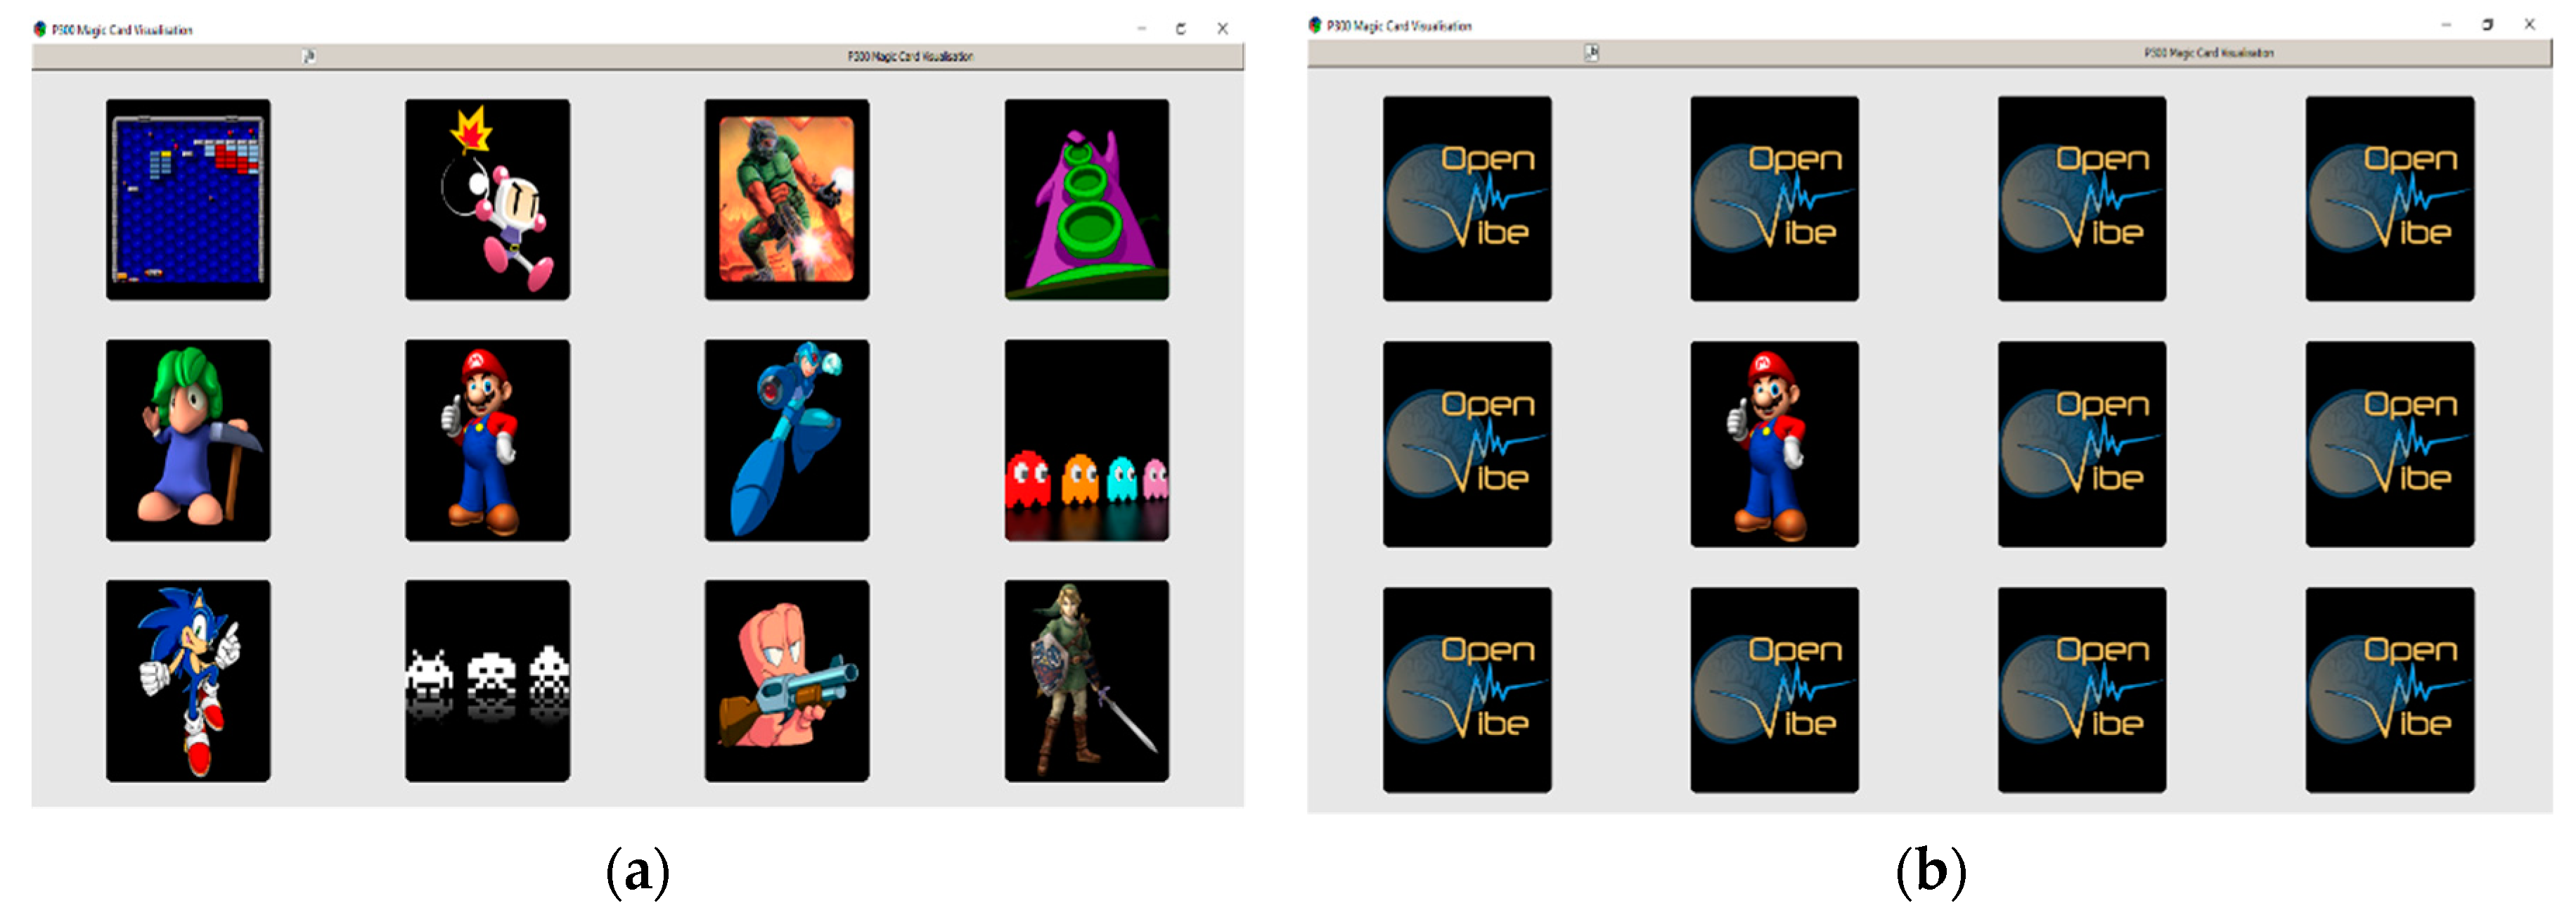
Task: Click the Arkanoid breakout game card
Action: [x=188, y=199]
